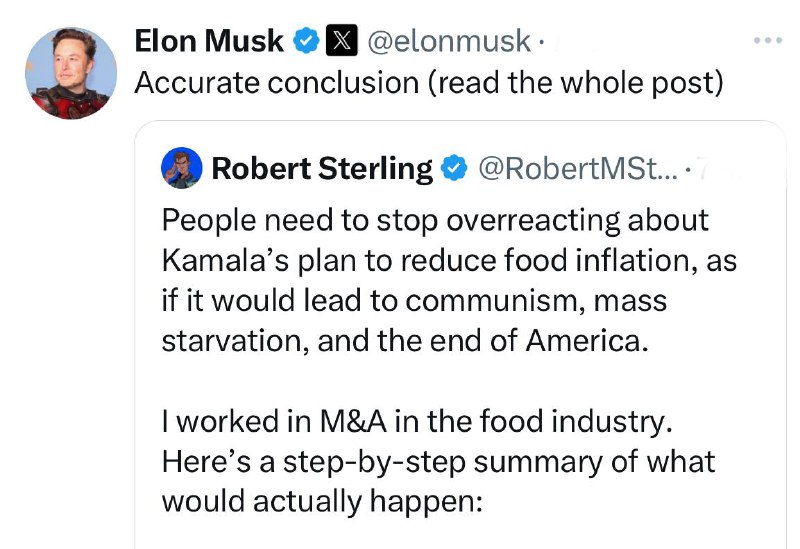Click the line mentioning Kamala's plan
This screenshot has width=800, height=549.
point(449,261)
